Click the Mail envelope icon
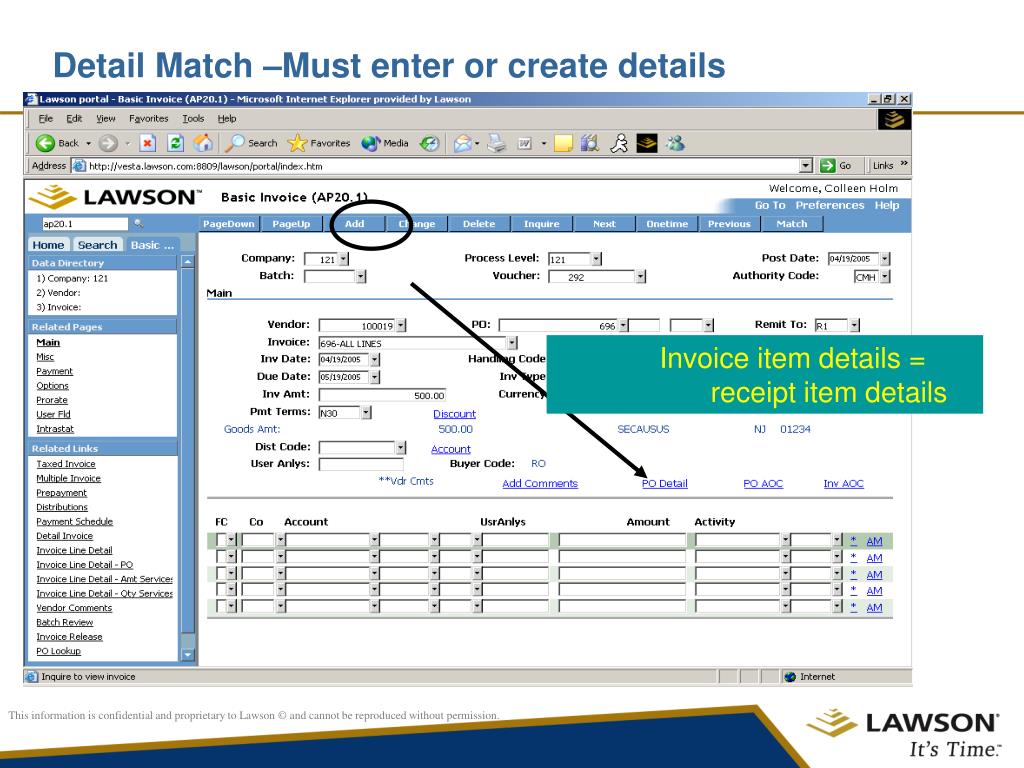This screenshot has width=1024, height=768. coord(463,143)
